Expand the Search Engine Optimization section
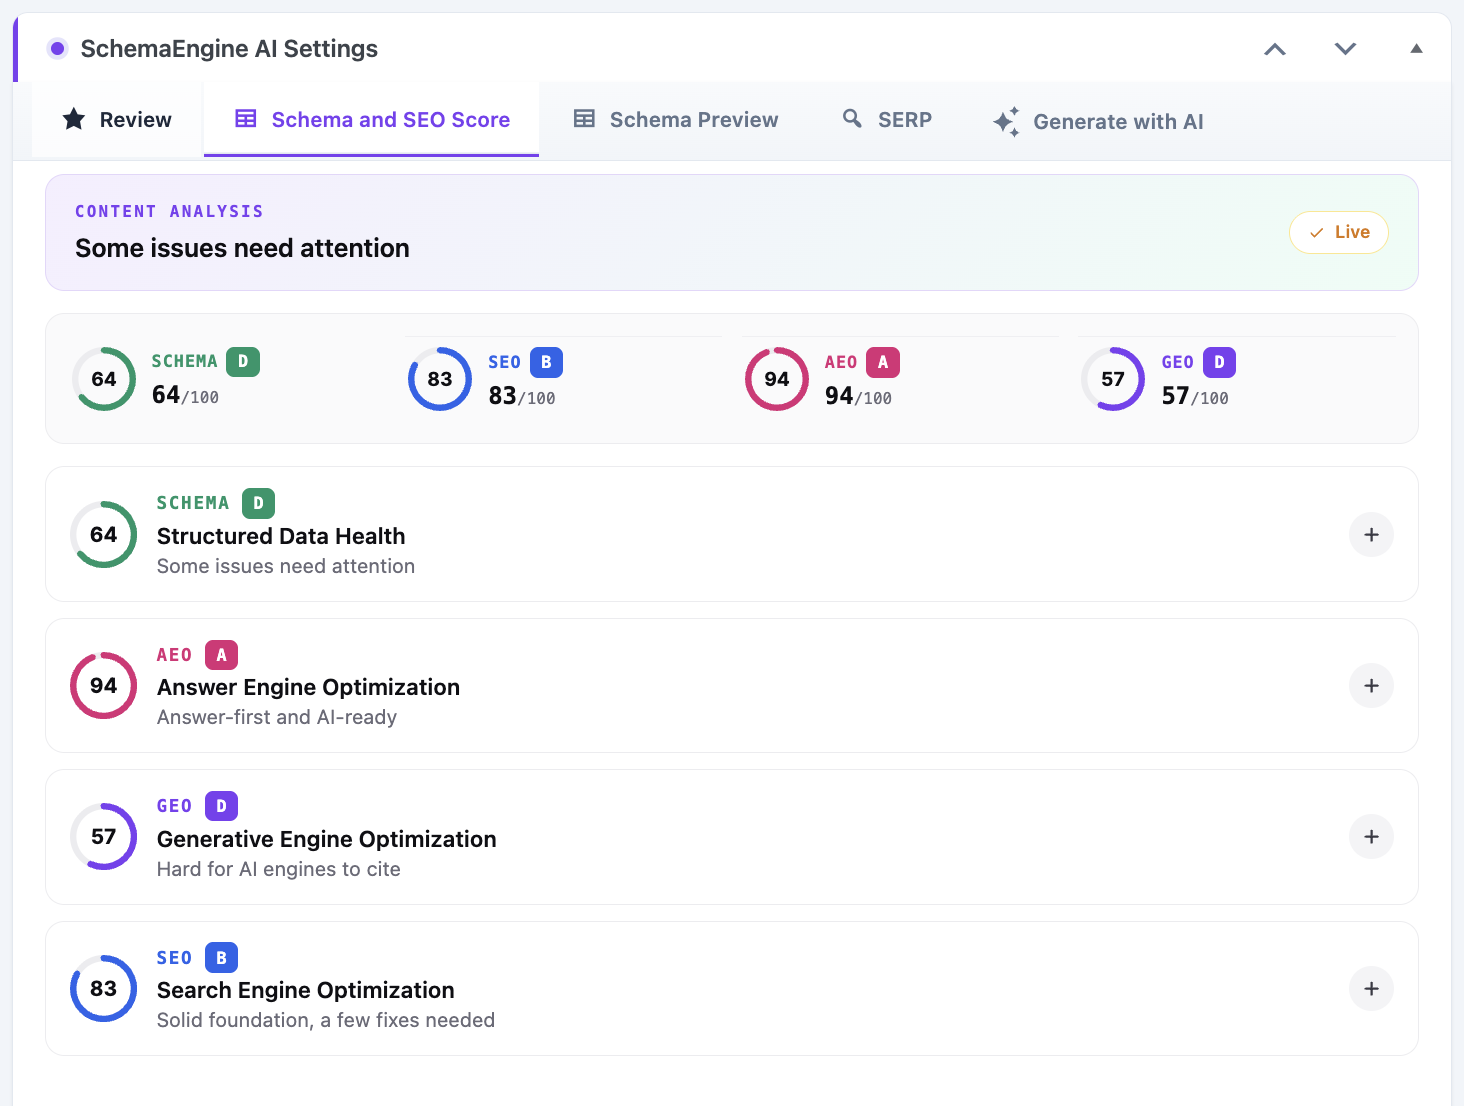The height and width of the screenshot is (1106, 1464). click(x=1371, y=989)
